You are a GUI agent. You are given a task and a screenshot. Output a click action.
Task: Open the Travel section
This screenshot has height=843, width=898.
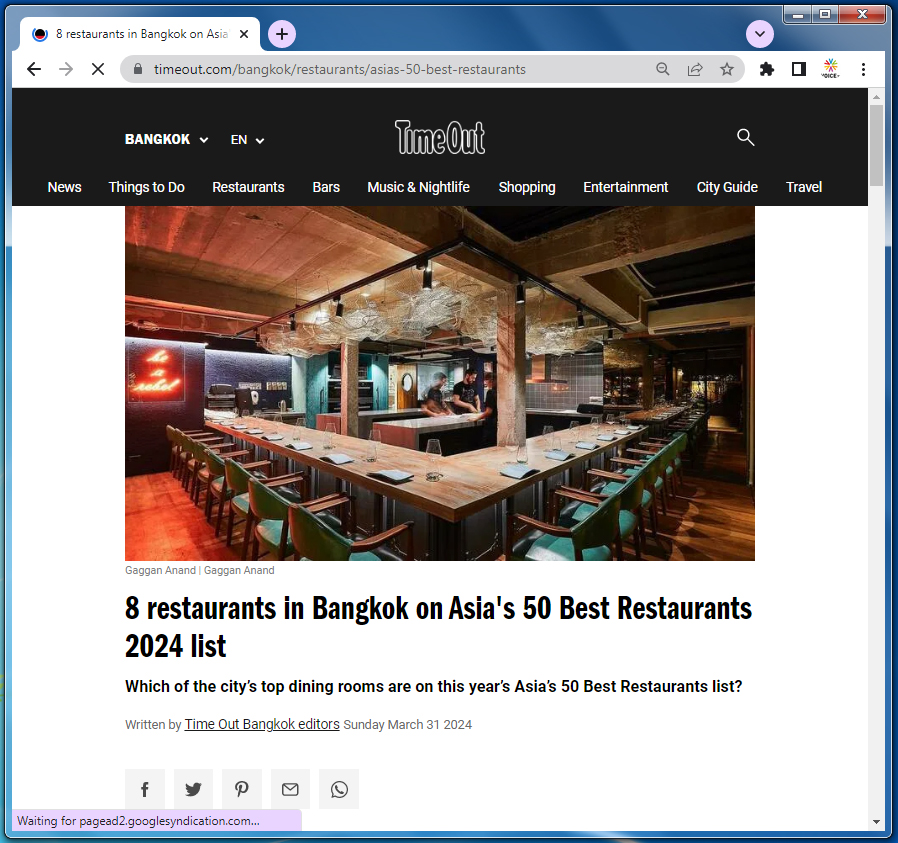tap(804, 187)
